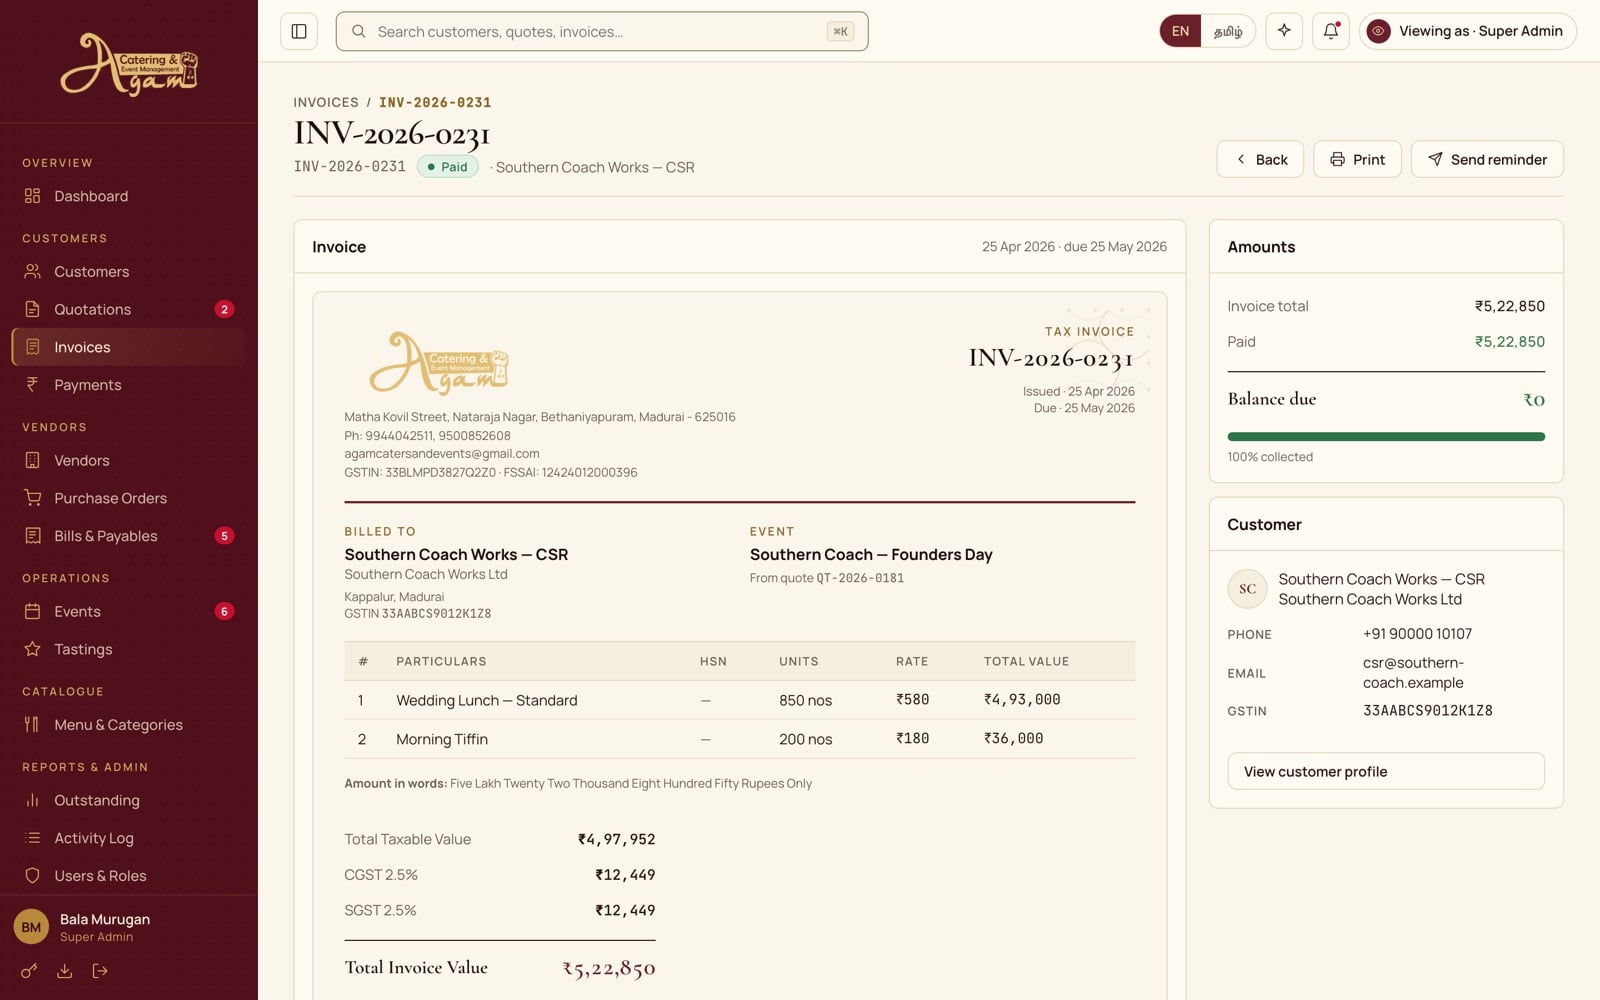
Task: Open the sparkle assistant icon
Action: pyautogui.click(x=1284, y=31)
